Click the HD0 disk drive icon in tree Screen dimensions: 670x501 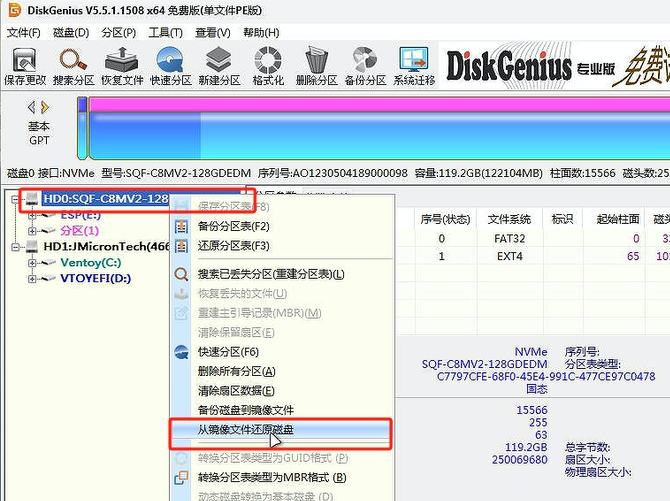pos(32,199)
